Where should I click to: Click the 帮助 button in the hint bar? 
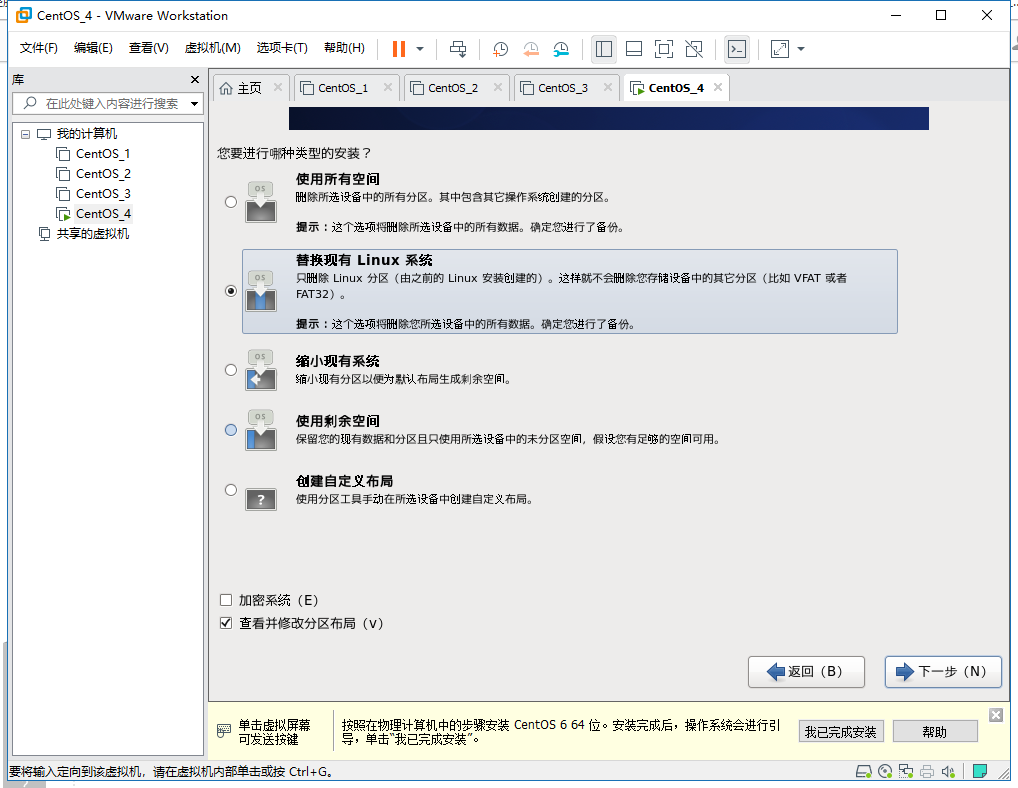(935, 732)
